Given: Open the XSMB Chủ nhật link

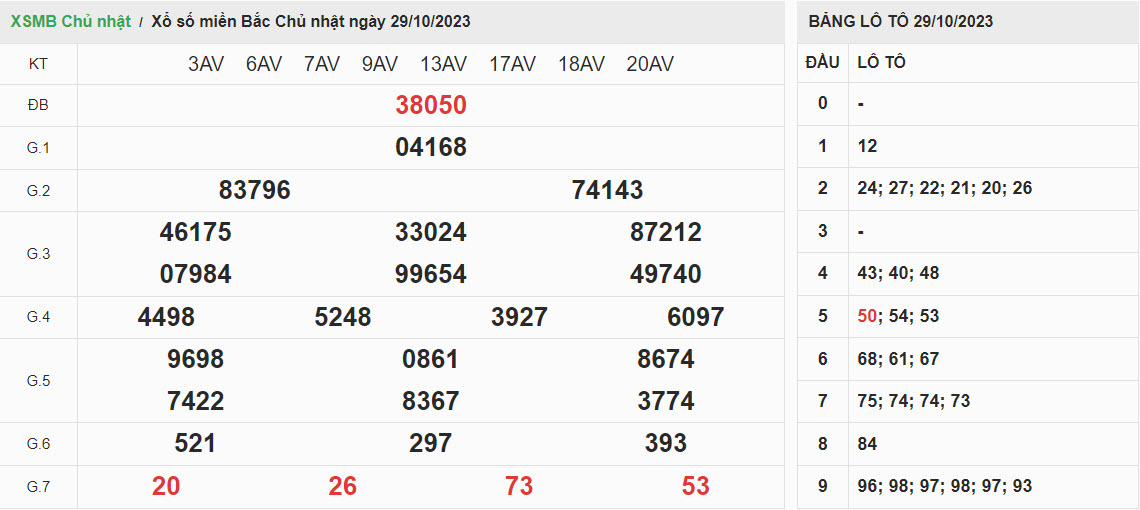Looking at the screenshot, I should (70, 21).
